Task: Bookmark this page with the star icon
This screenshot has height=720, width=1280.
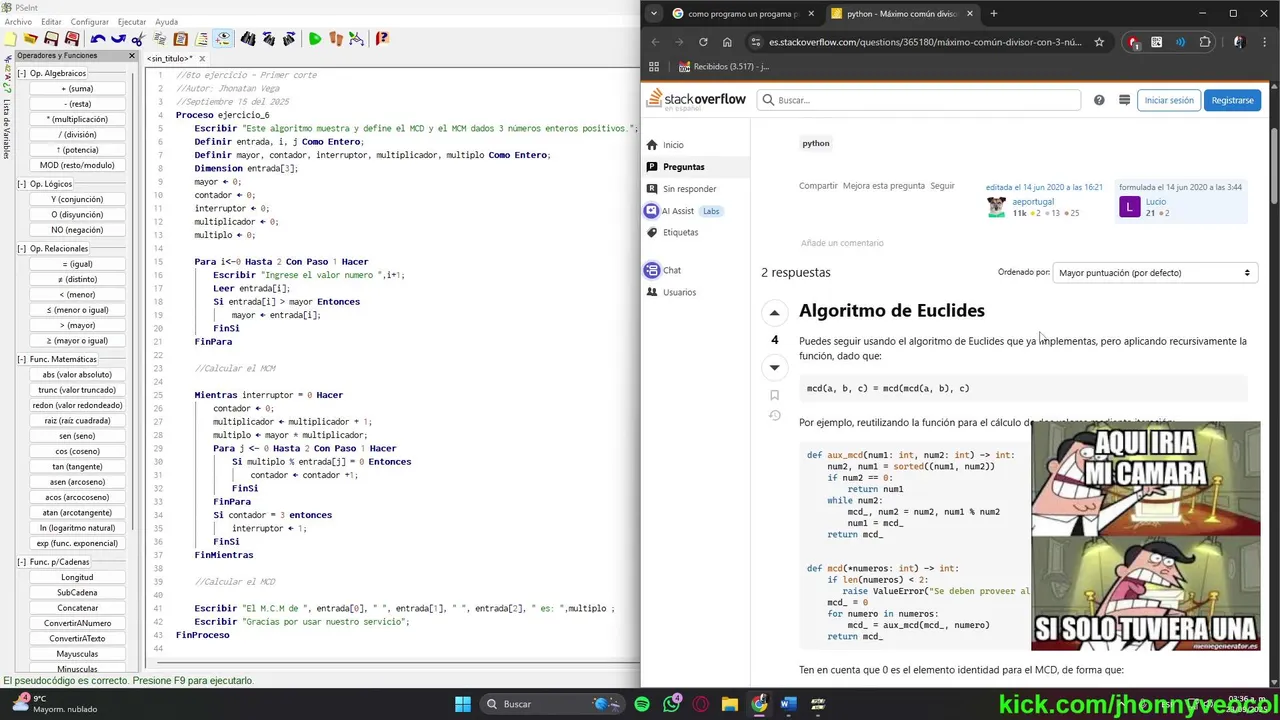Action: tap(1099, 42)
